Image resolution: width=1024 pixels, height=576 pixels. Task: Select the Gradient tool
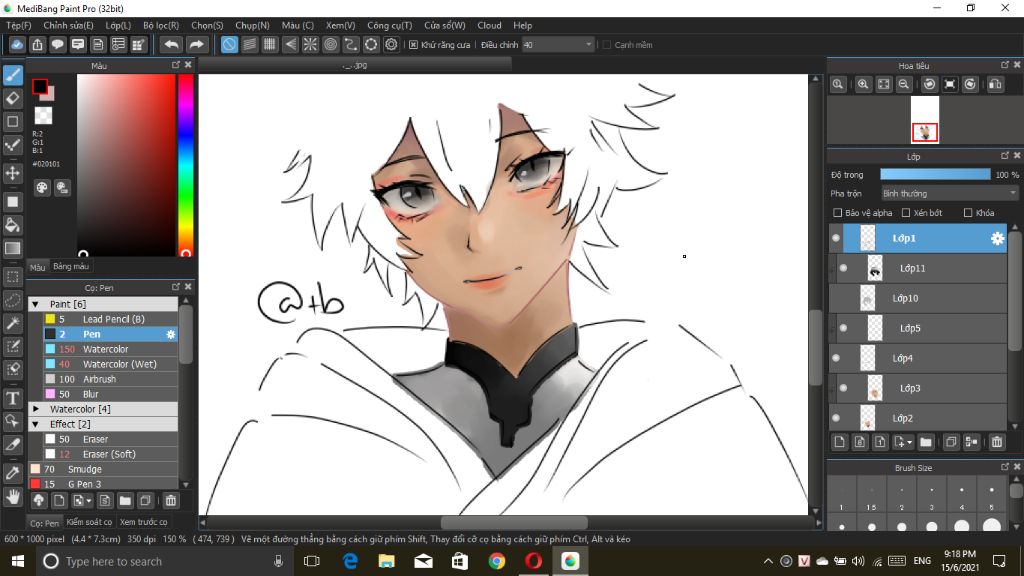tap(12, 248)
